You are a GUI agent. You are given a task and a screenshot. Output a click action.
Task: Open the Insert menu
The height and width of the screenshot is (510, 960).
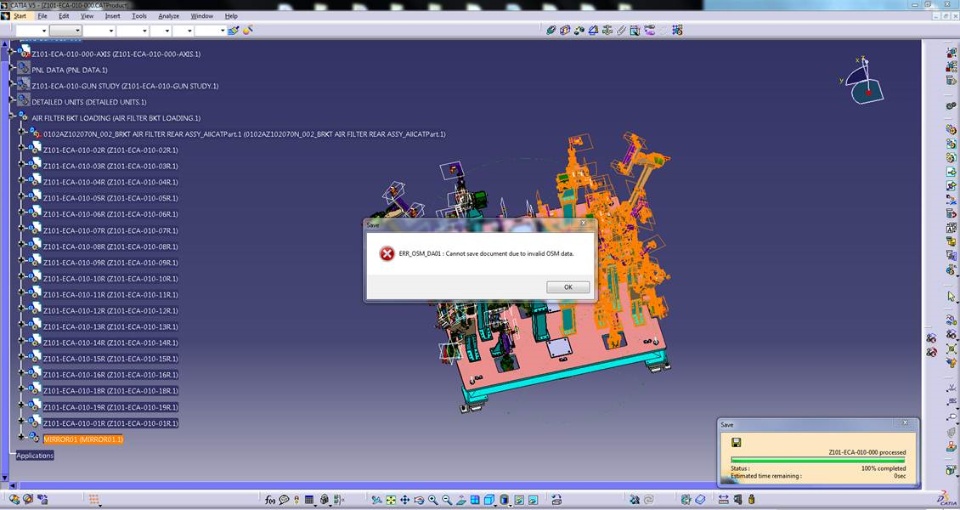coord(113,16)
